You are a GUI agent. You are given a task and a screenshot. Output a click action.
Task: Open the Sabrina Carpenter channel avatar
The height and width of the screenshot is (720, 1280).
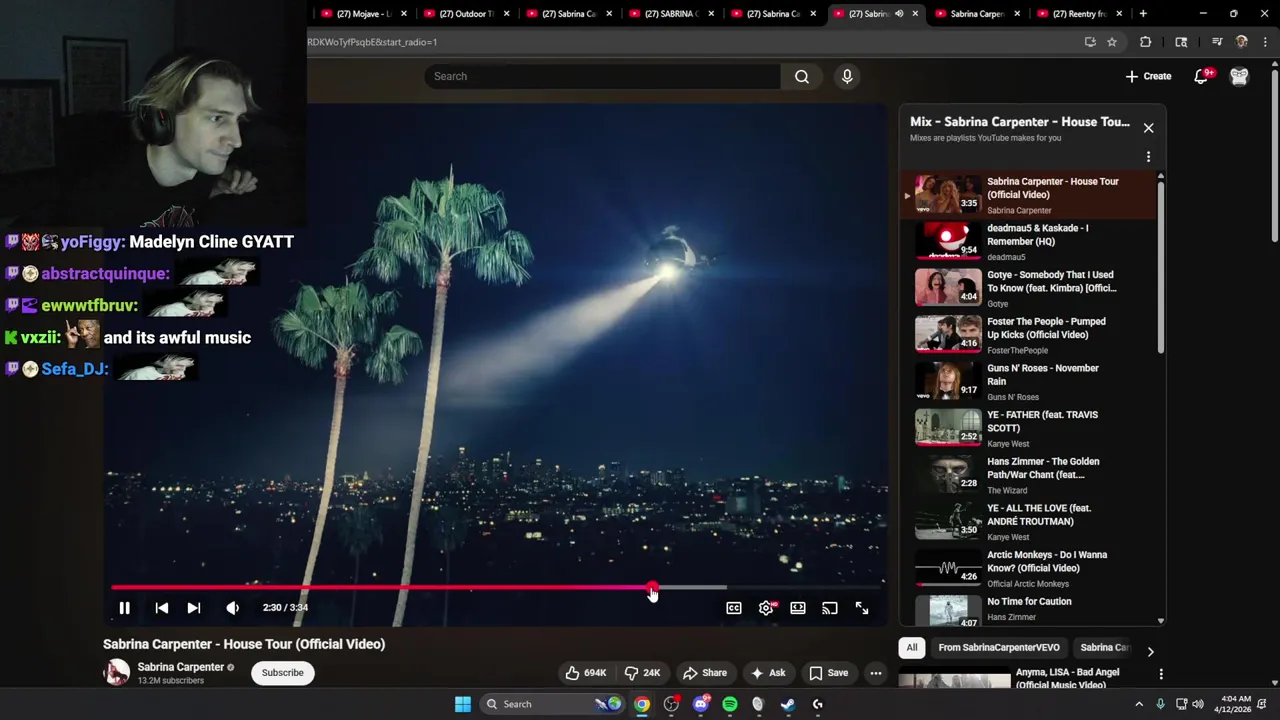point(117,673)
